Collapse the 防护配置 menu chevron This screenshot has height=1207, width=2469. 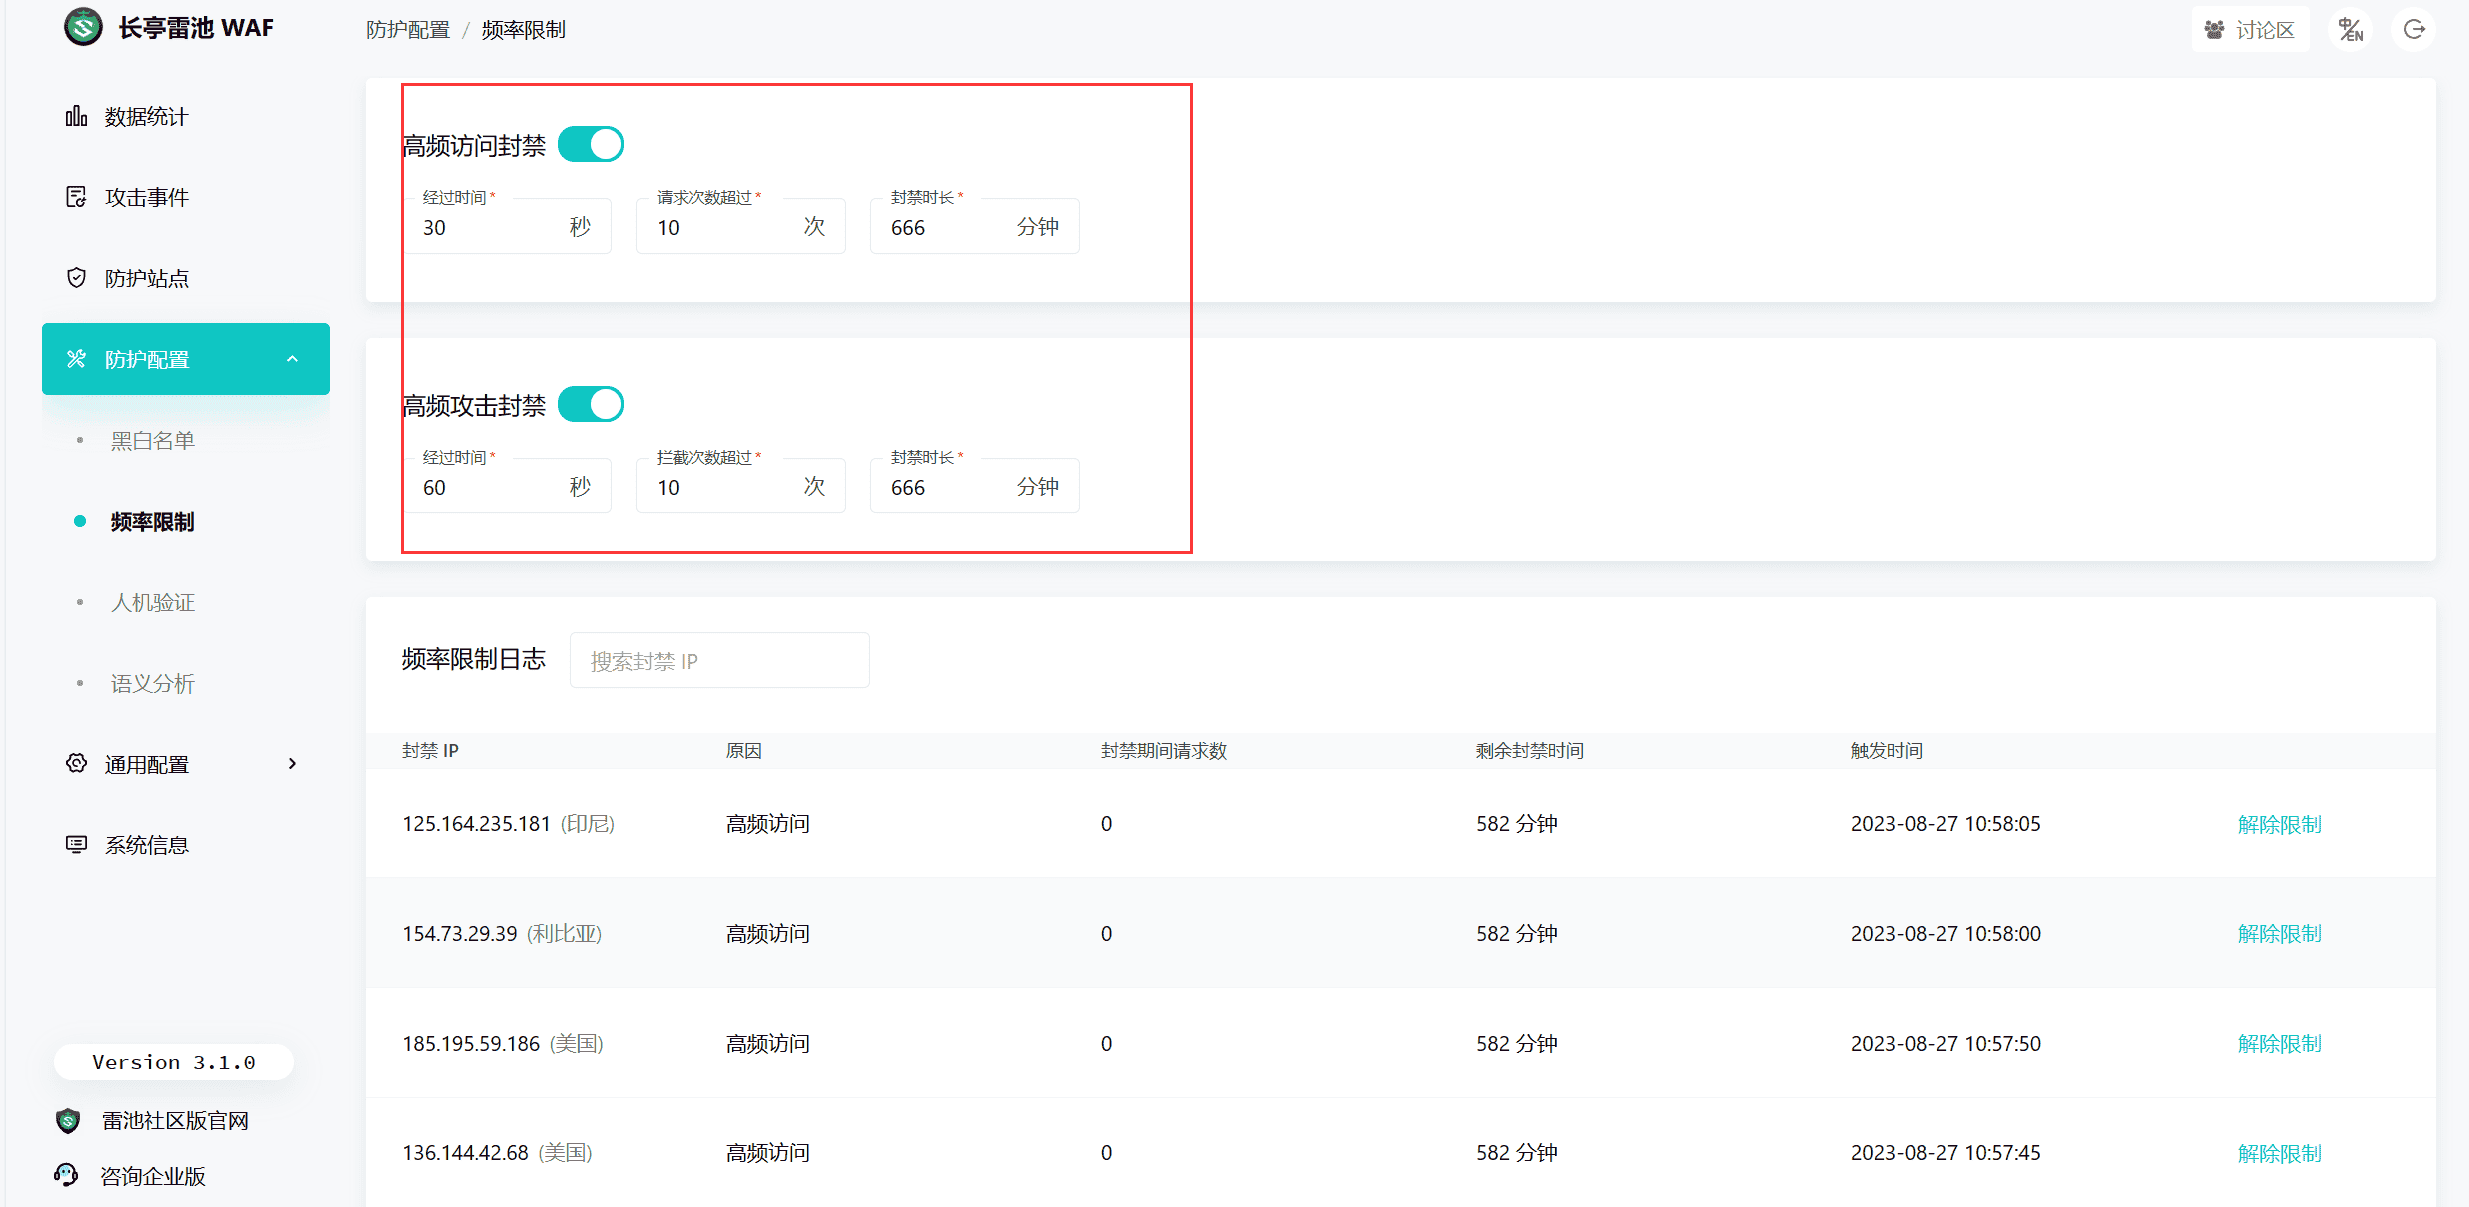point(292,359)
